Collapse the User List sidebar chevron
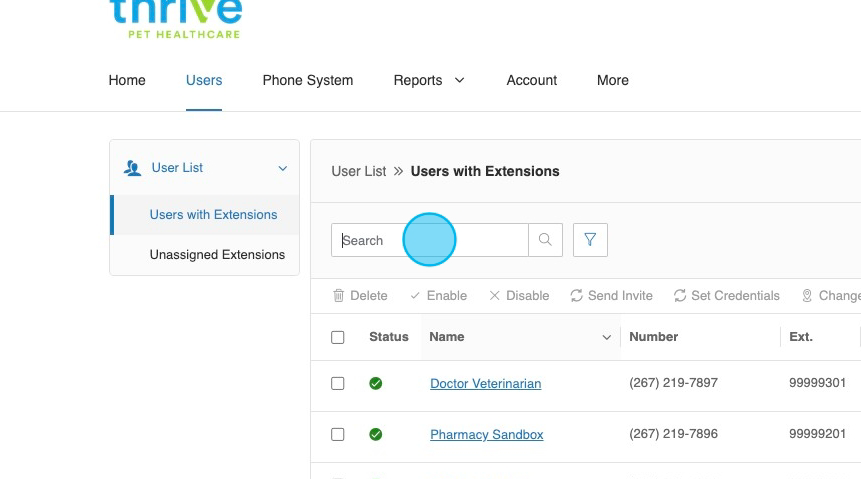This screenshot has width=861, height=479. [x=282, y=169]
